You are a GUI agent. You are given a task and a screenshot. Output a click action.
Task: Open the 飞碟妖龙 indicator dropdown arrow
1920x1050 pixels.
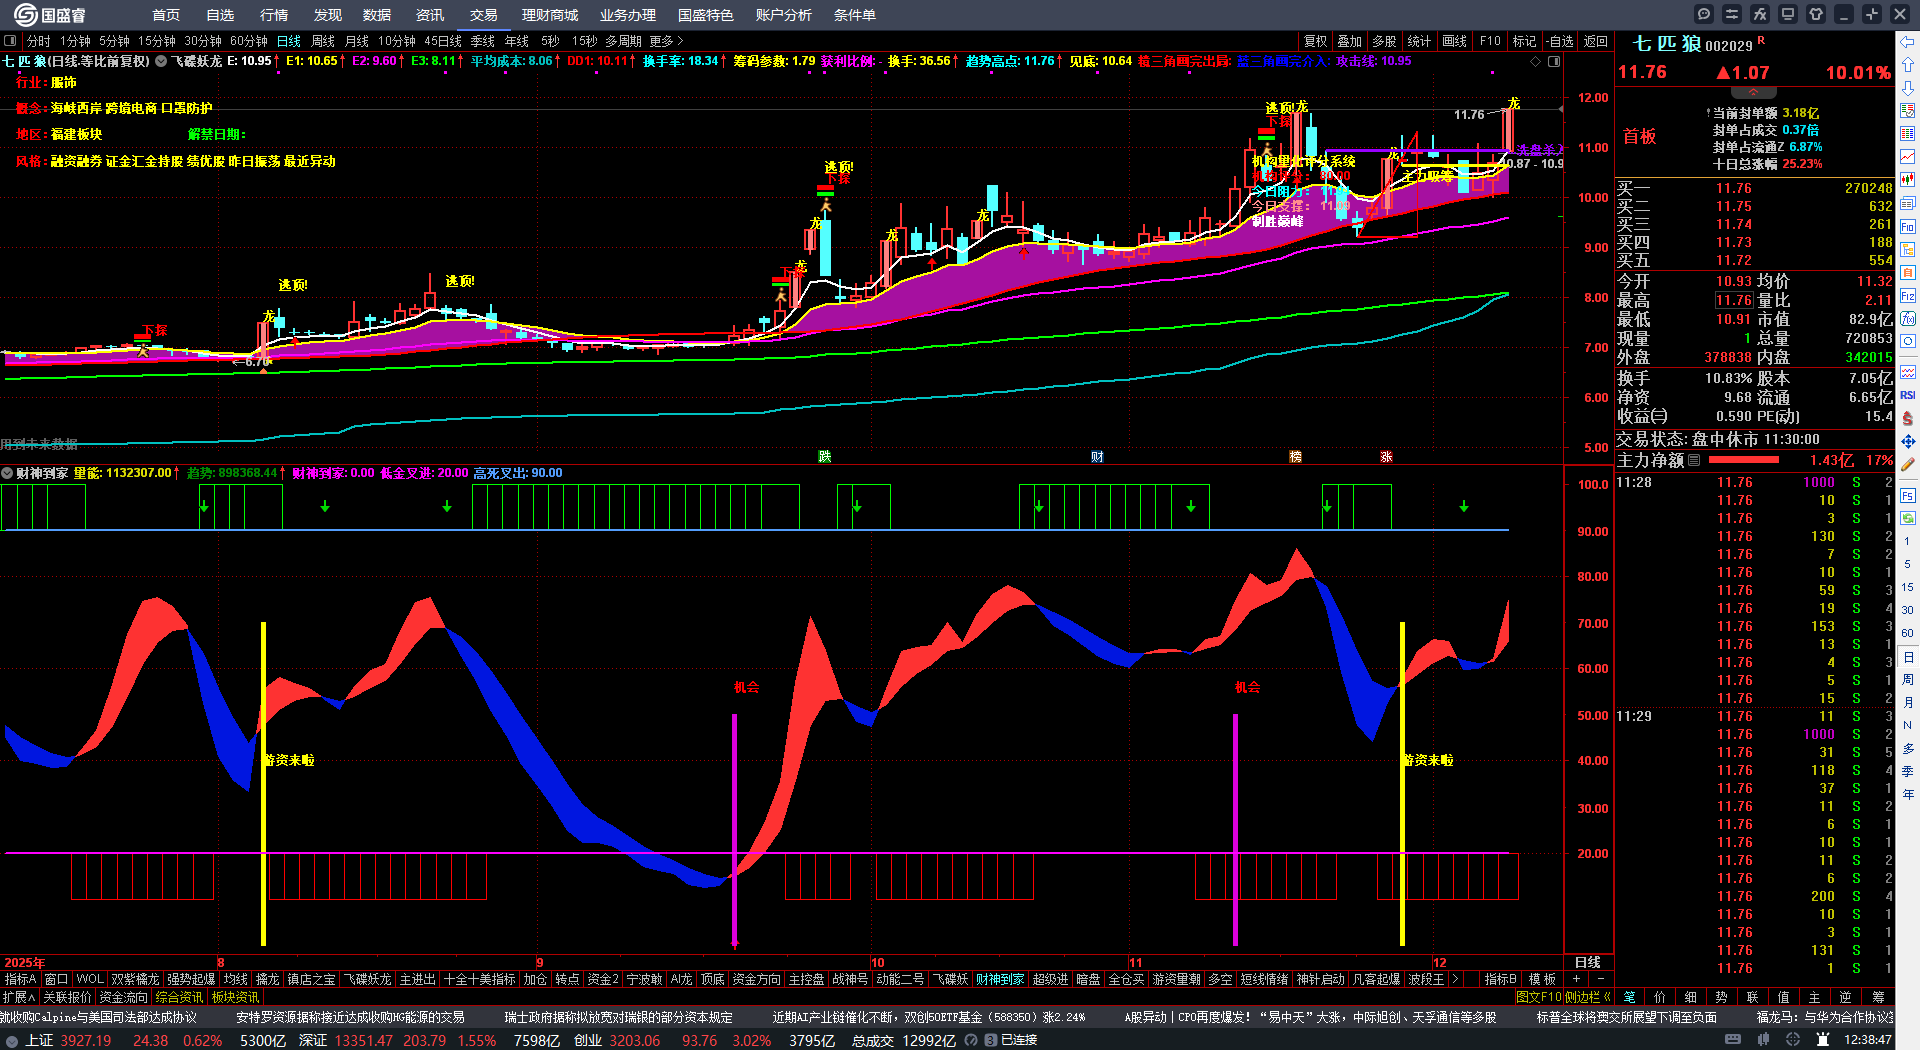click(x=161, y=61)
